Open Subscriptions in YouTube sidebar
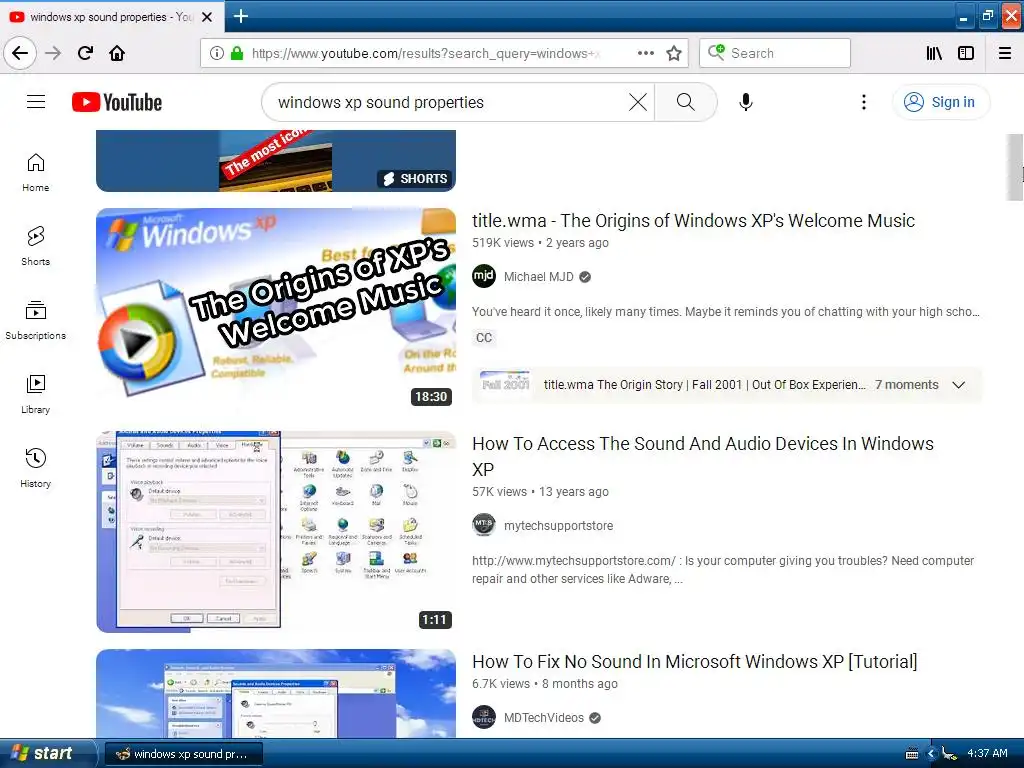Image resolution: width=1024 pixels, height=768 pixels. tap(35, 320)
